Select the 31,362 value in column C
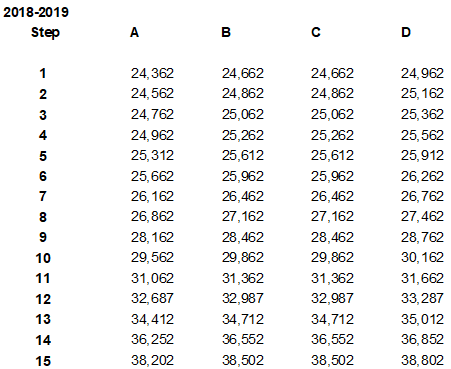The width and height of the screenshot is (451, 369). [x=332, y=278]
